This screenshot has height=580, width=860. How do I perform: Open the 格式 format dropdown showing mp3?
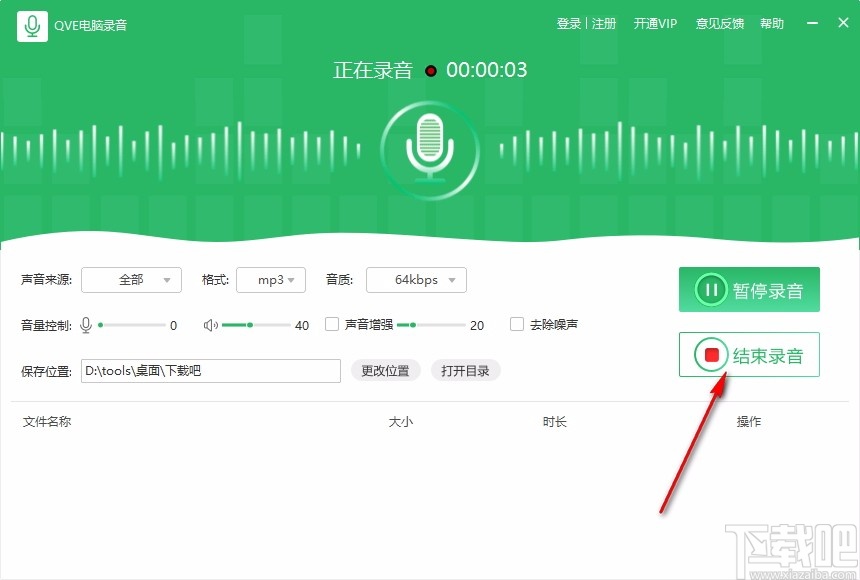(271, 280)
